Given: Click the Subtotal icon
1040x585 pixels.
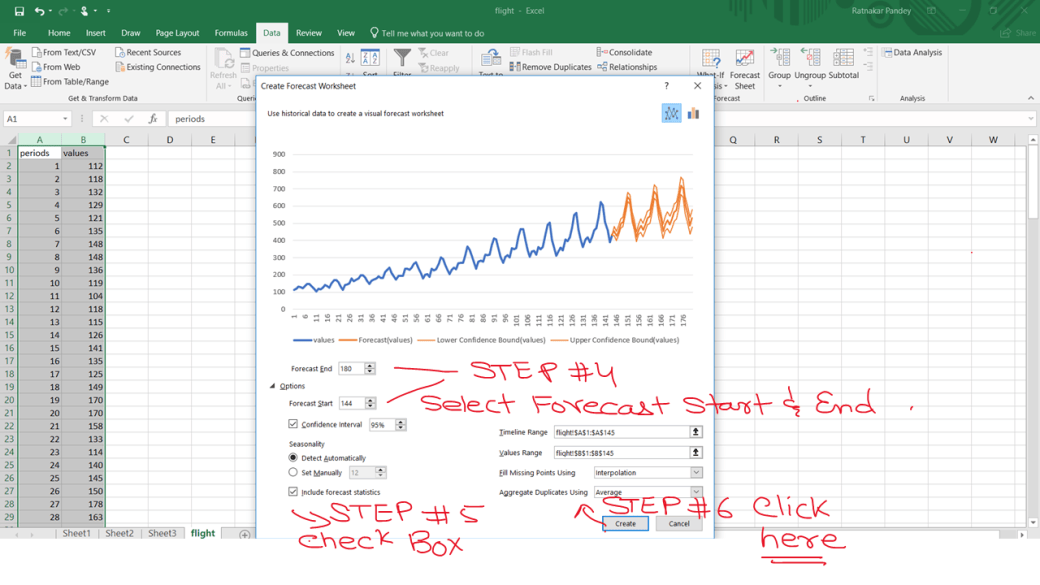Looking at the screenshot, I should [844, 65].
